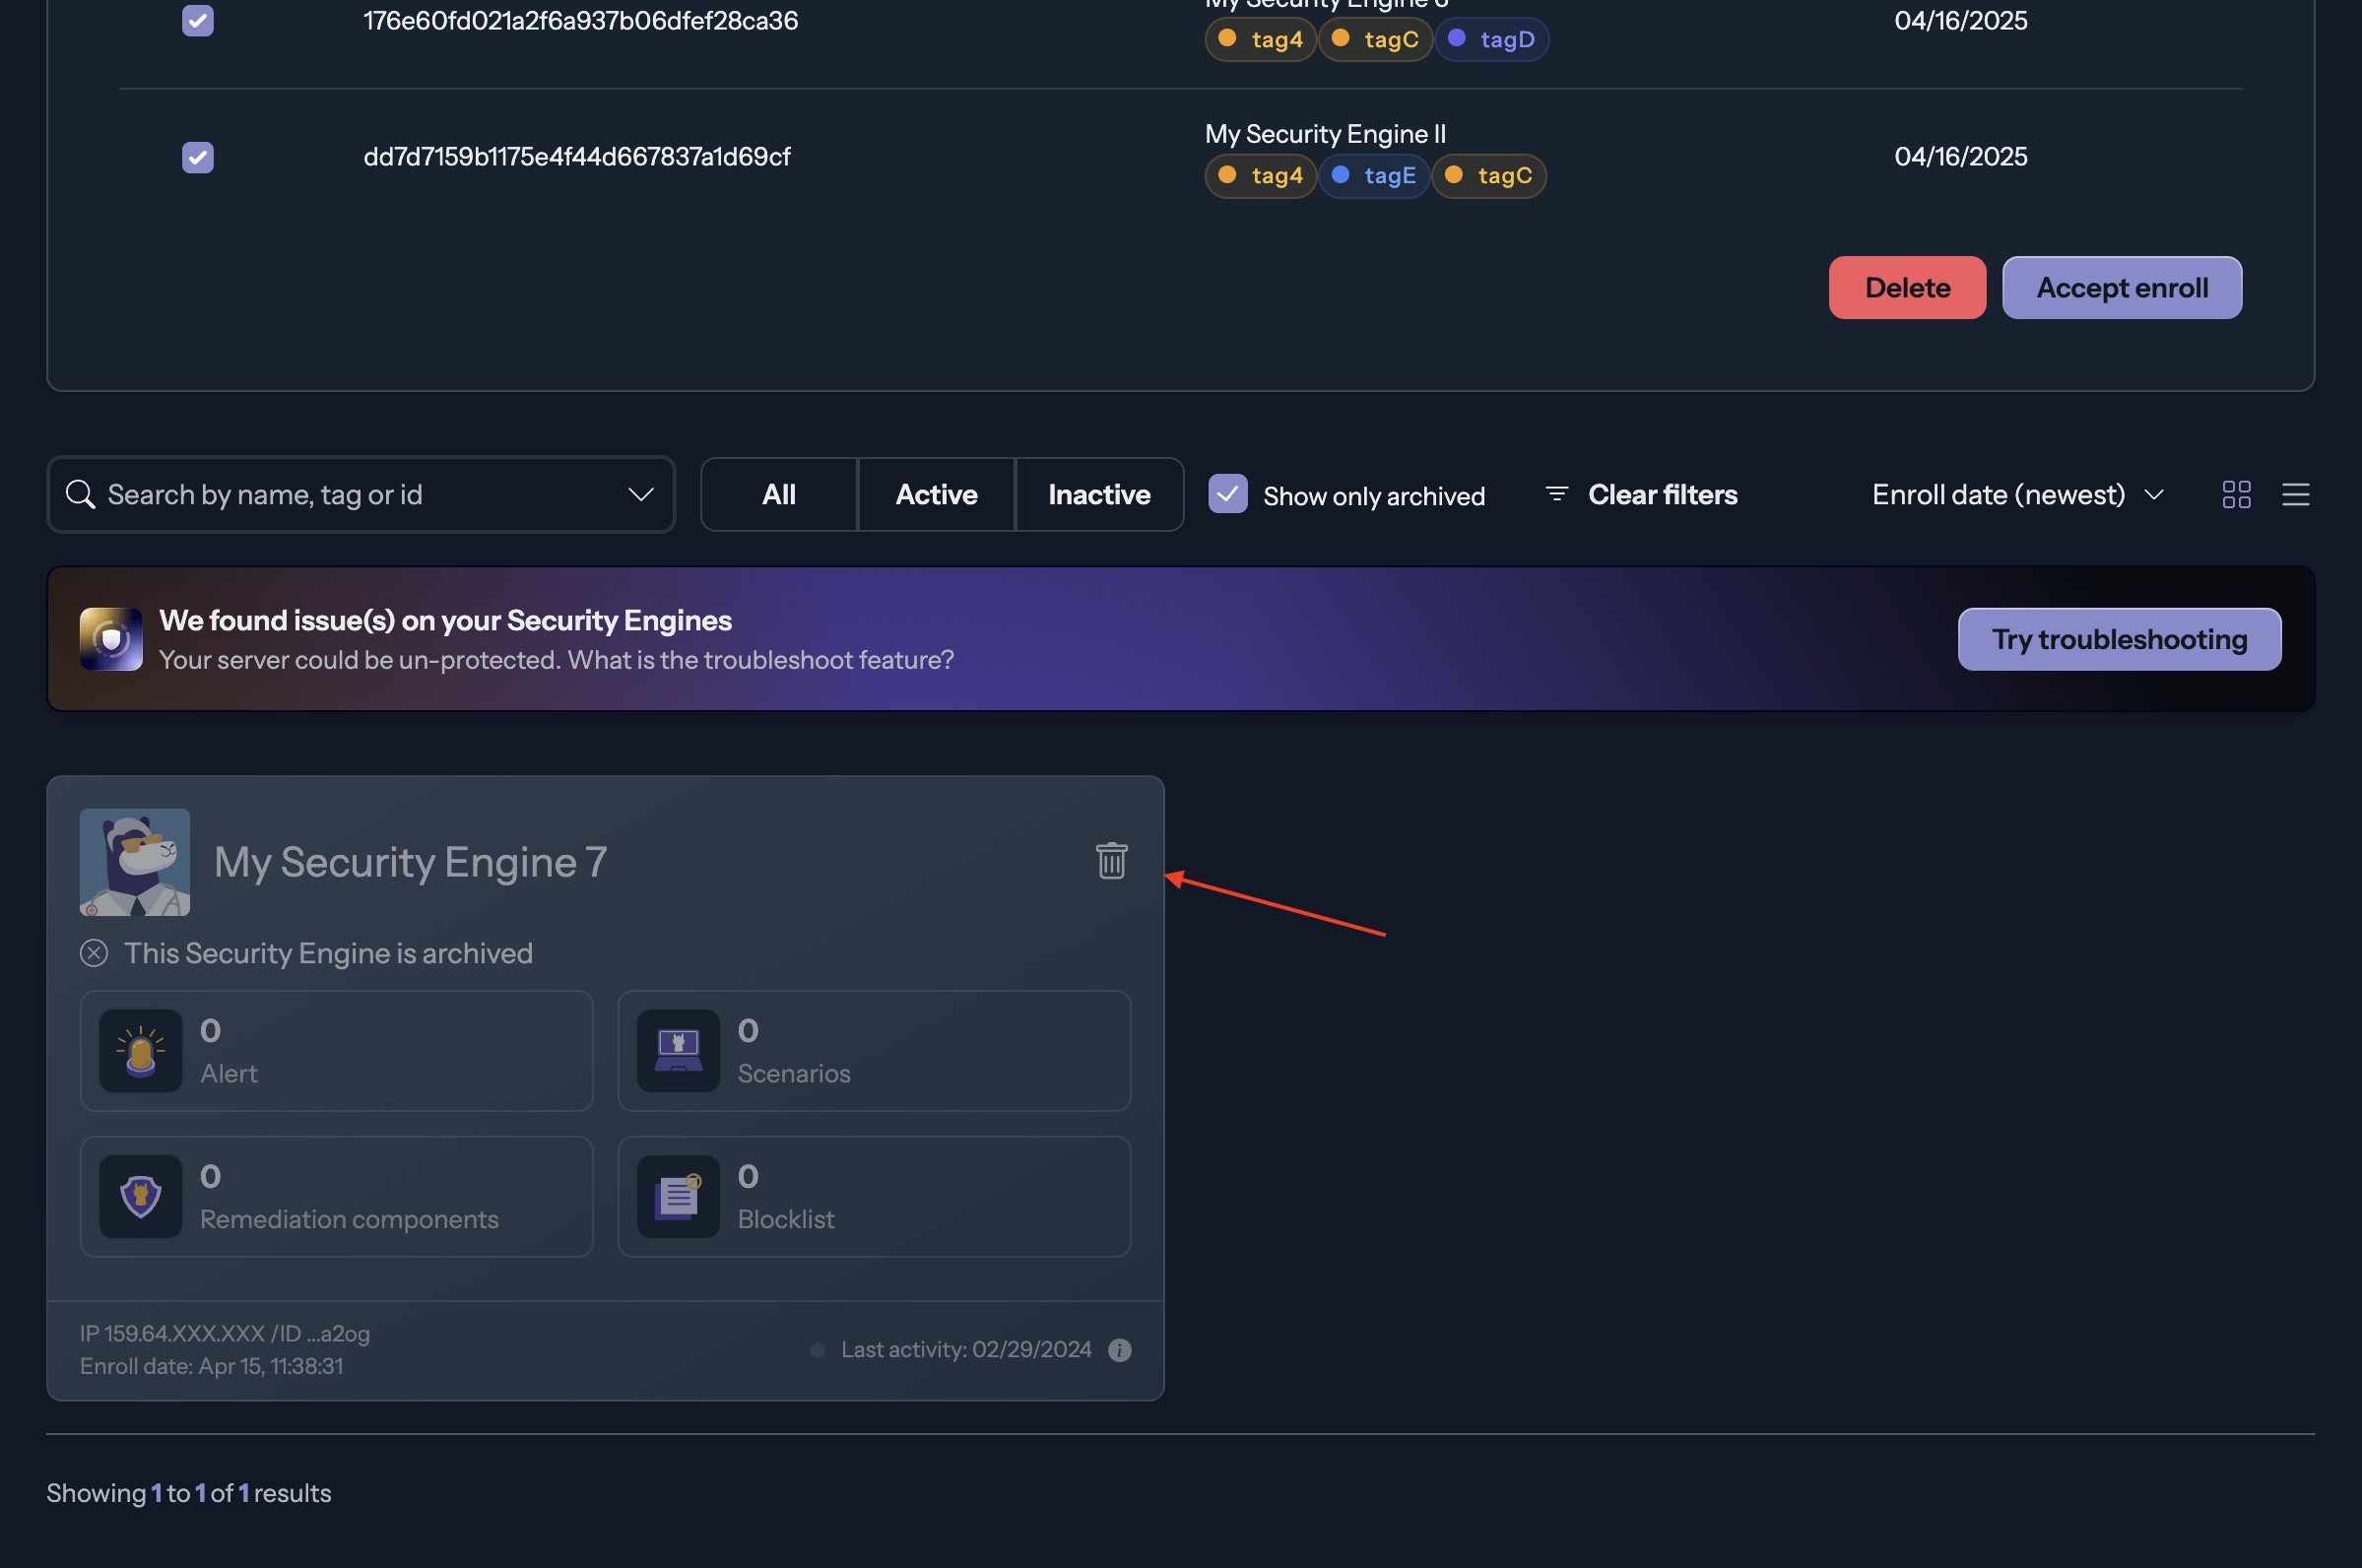Expand the search field dropdown chevron
Image resolution: width=2362 pixels, height=1568 pixels.
641,495
